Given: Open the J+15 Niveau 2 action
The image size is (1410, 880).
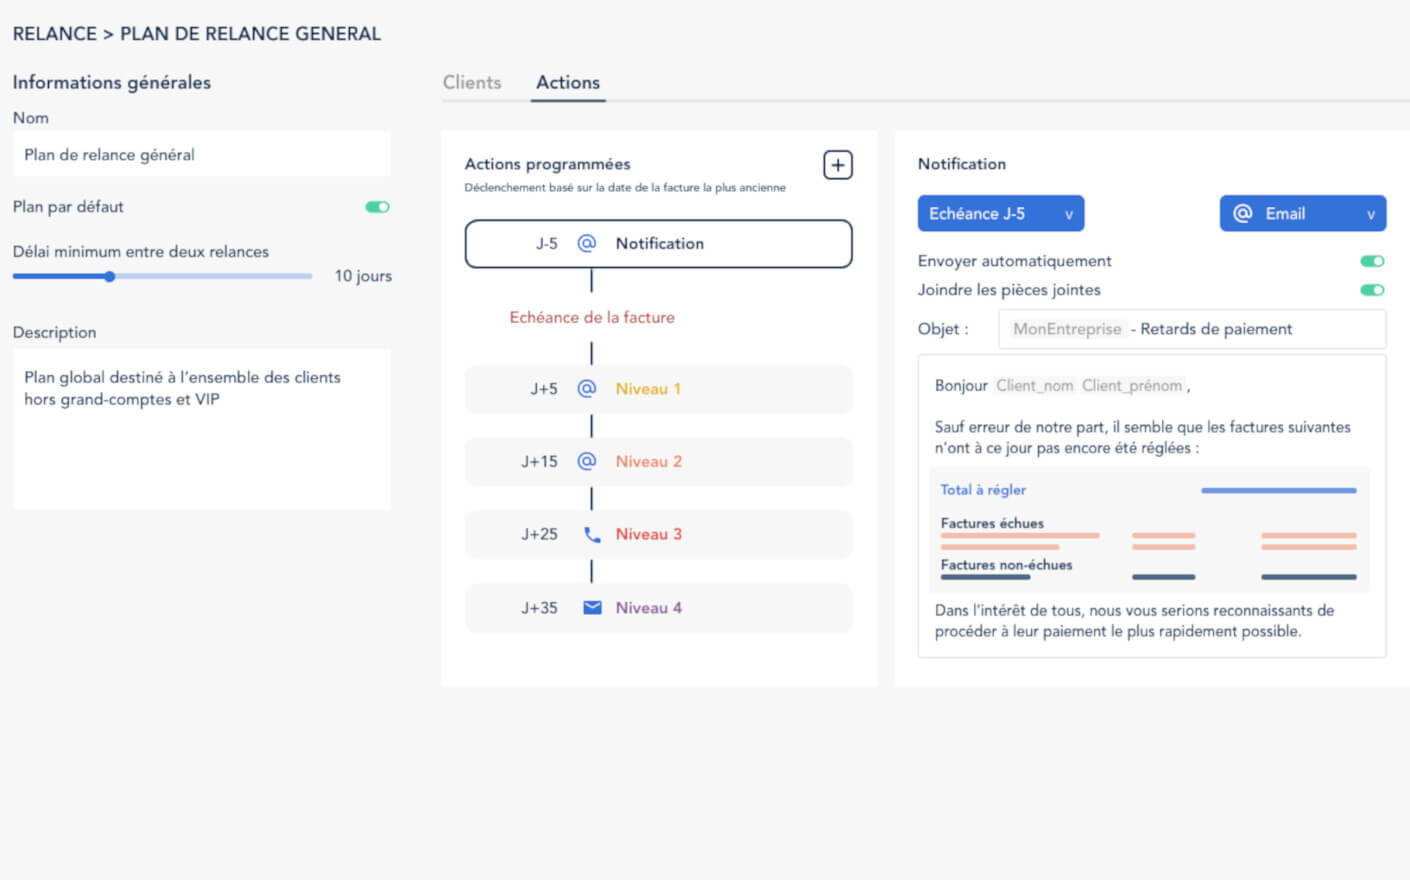Looking at the screenshot, I should (x=659, y=462).
